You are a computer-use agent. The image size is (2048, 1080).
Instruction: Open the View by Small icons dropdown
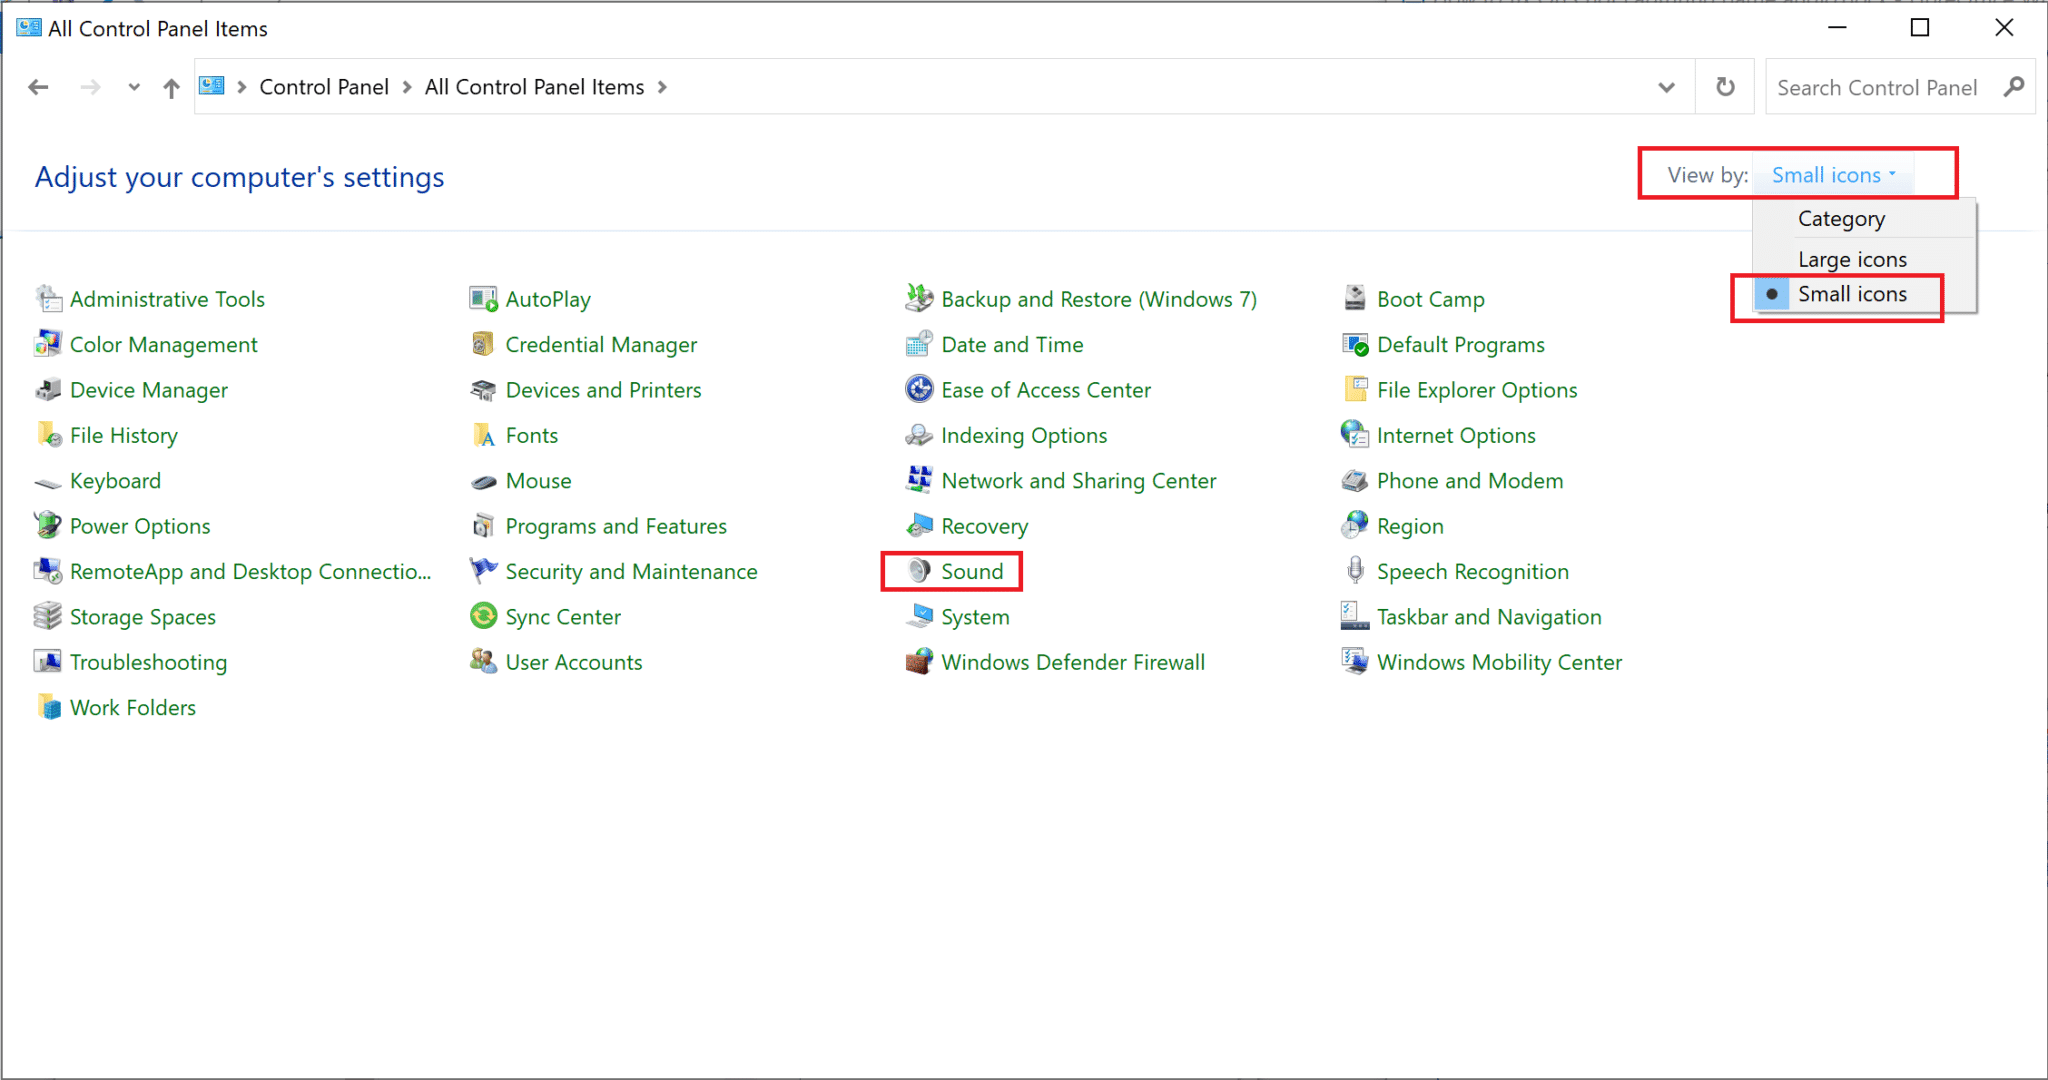[1833, 175]
